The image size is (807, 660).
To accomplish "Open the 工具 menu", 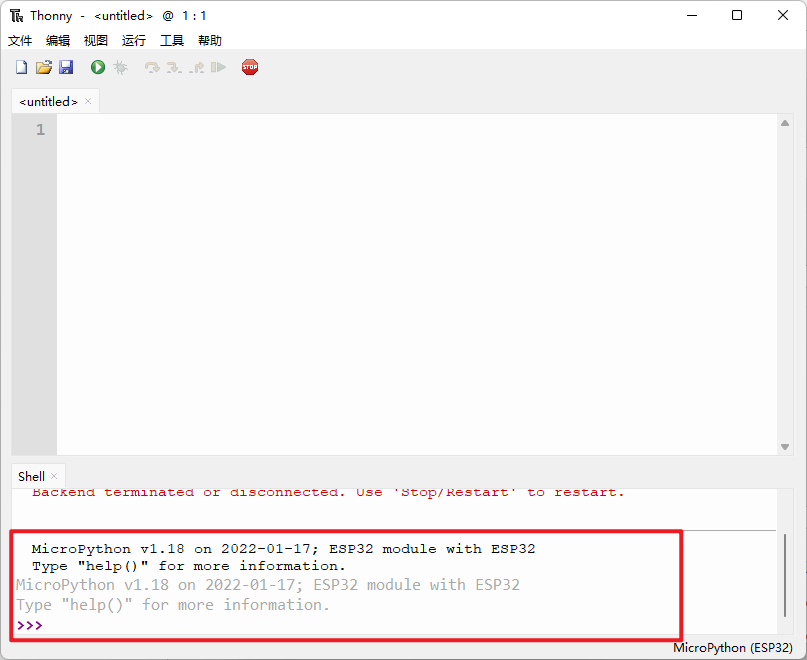I will pyautogui.click(x=172, y=40).
